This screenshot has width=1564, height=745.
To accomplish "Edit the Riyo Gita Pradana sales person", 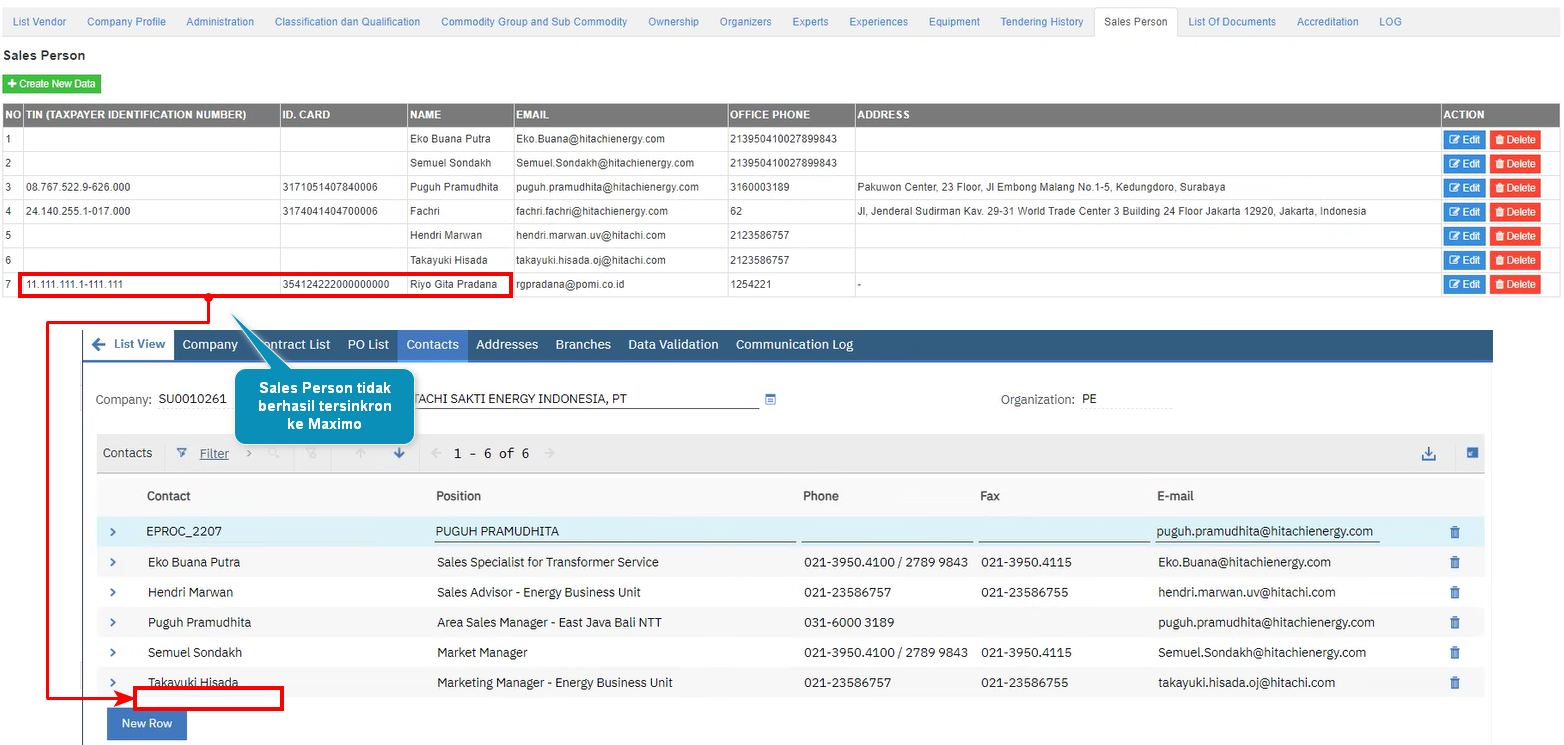I will coord(1464,284).
